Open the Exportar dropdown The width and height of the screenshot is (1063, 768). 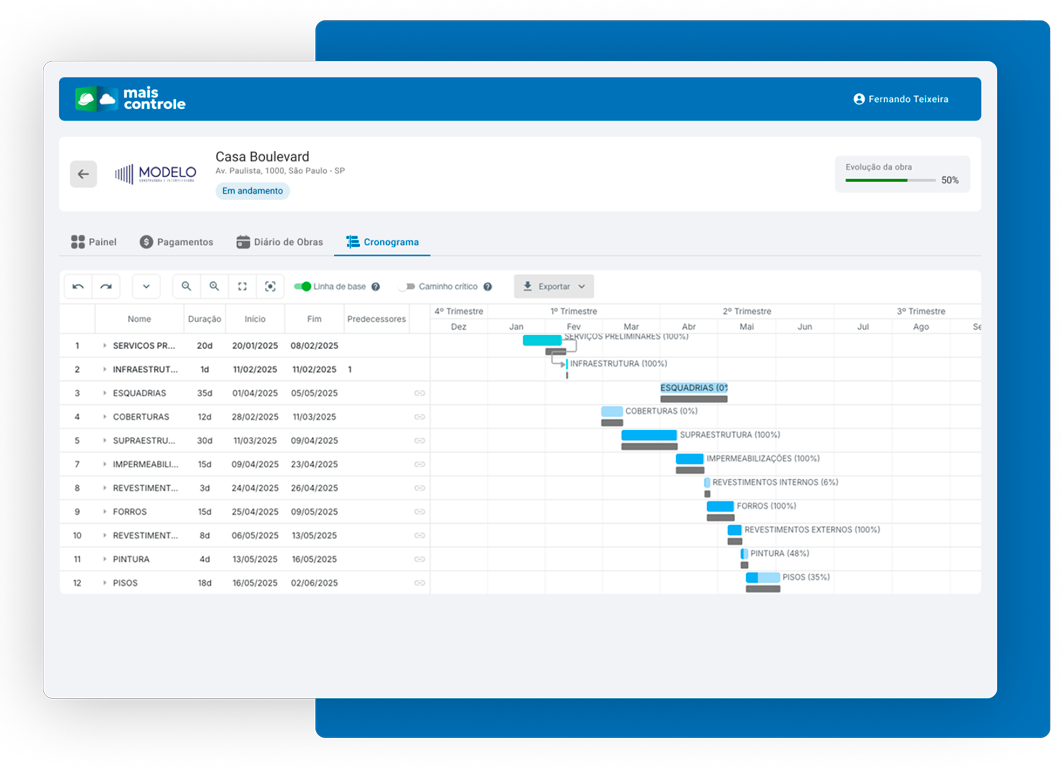[x=554, y=287]
